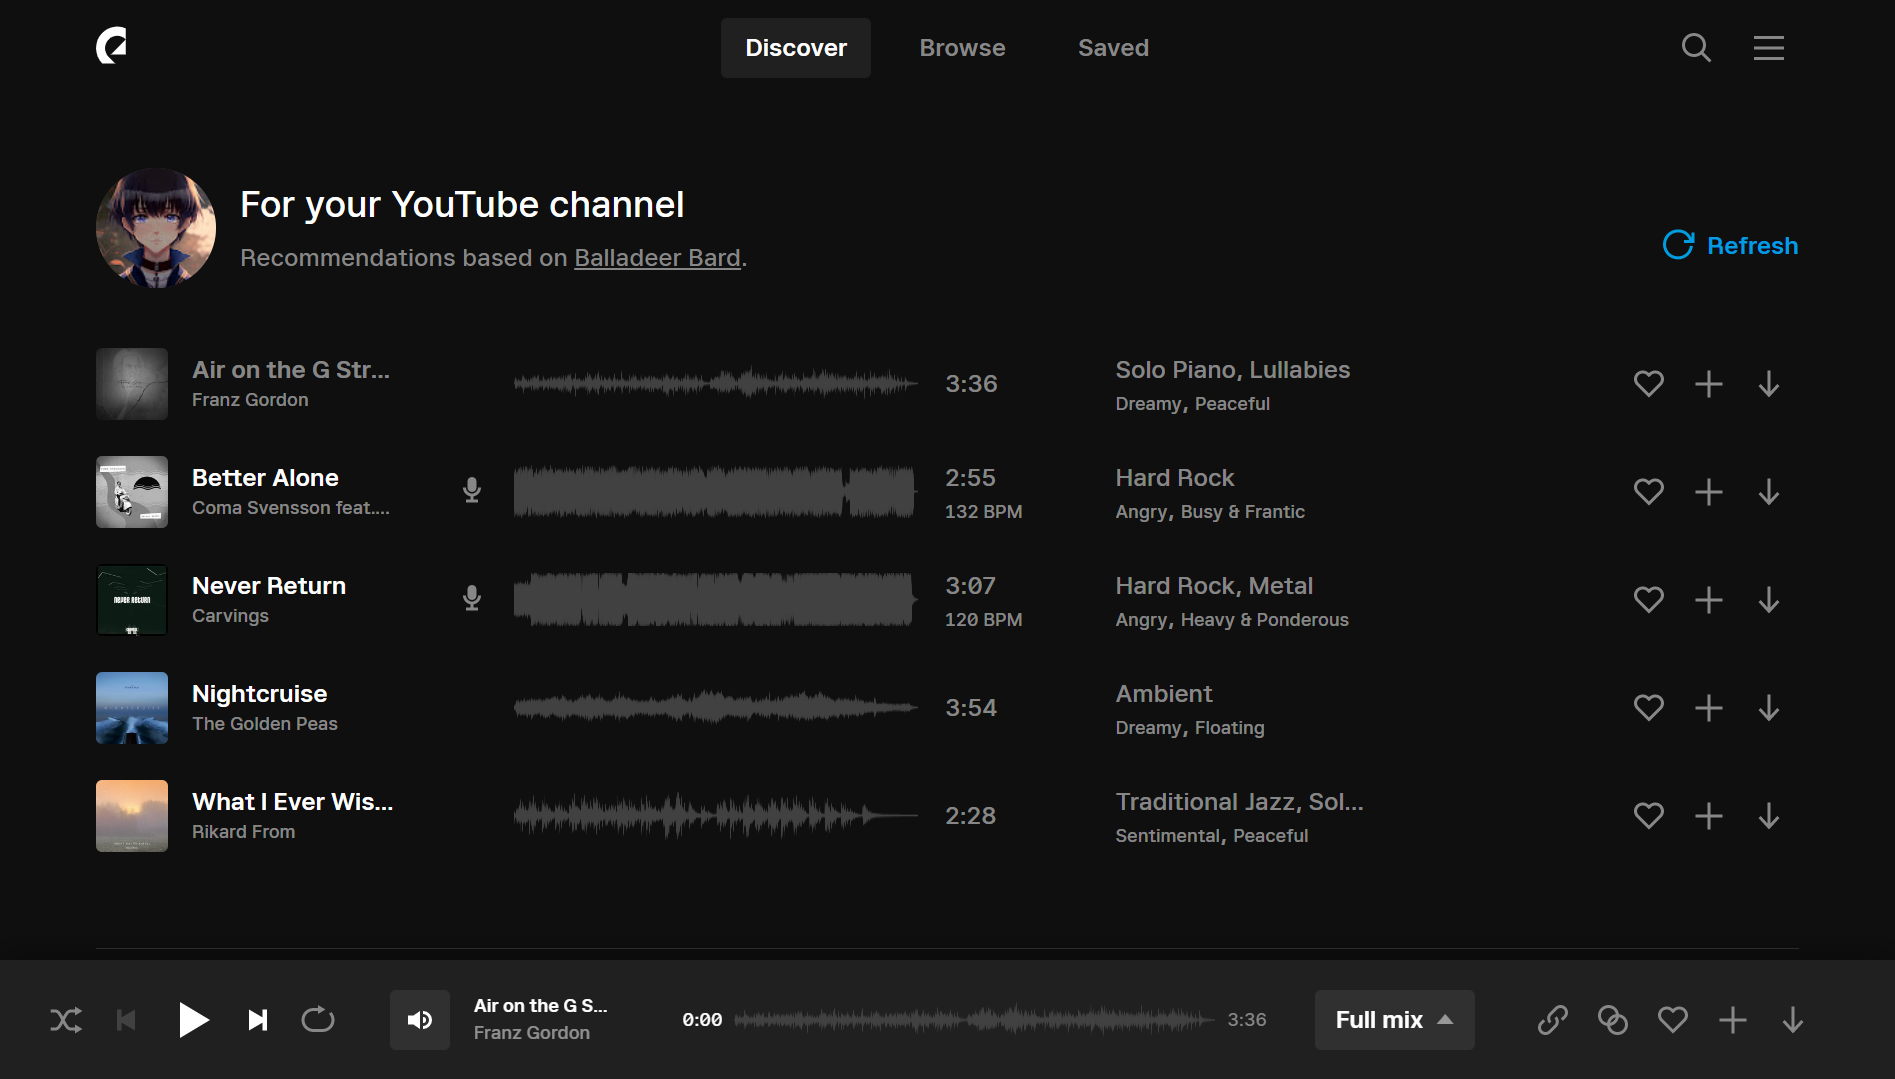Expand the Full mix dropdown

pos(1394,1020)
